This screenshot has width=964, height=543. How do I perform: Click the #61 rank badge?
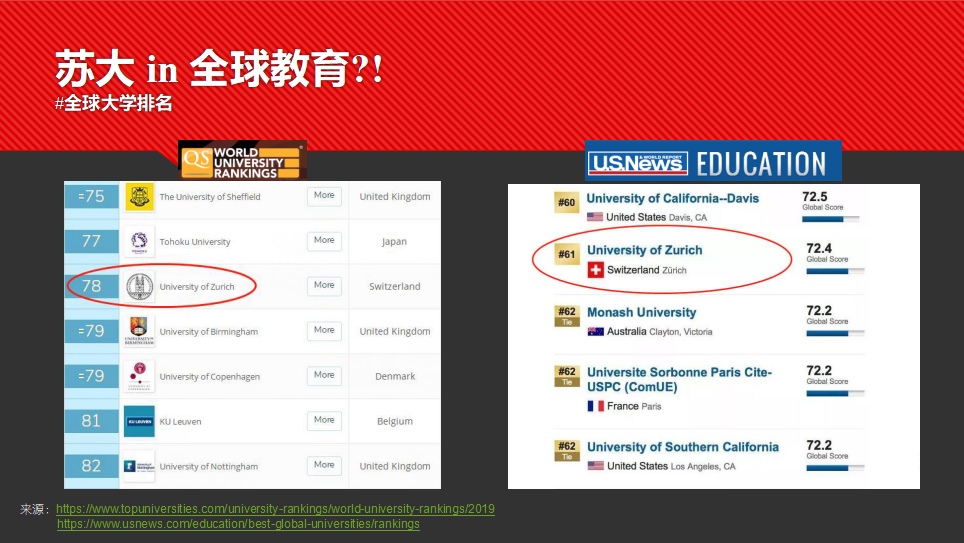point(566,255)
